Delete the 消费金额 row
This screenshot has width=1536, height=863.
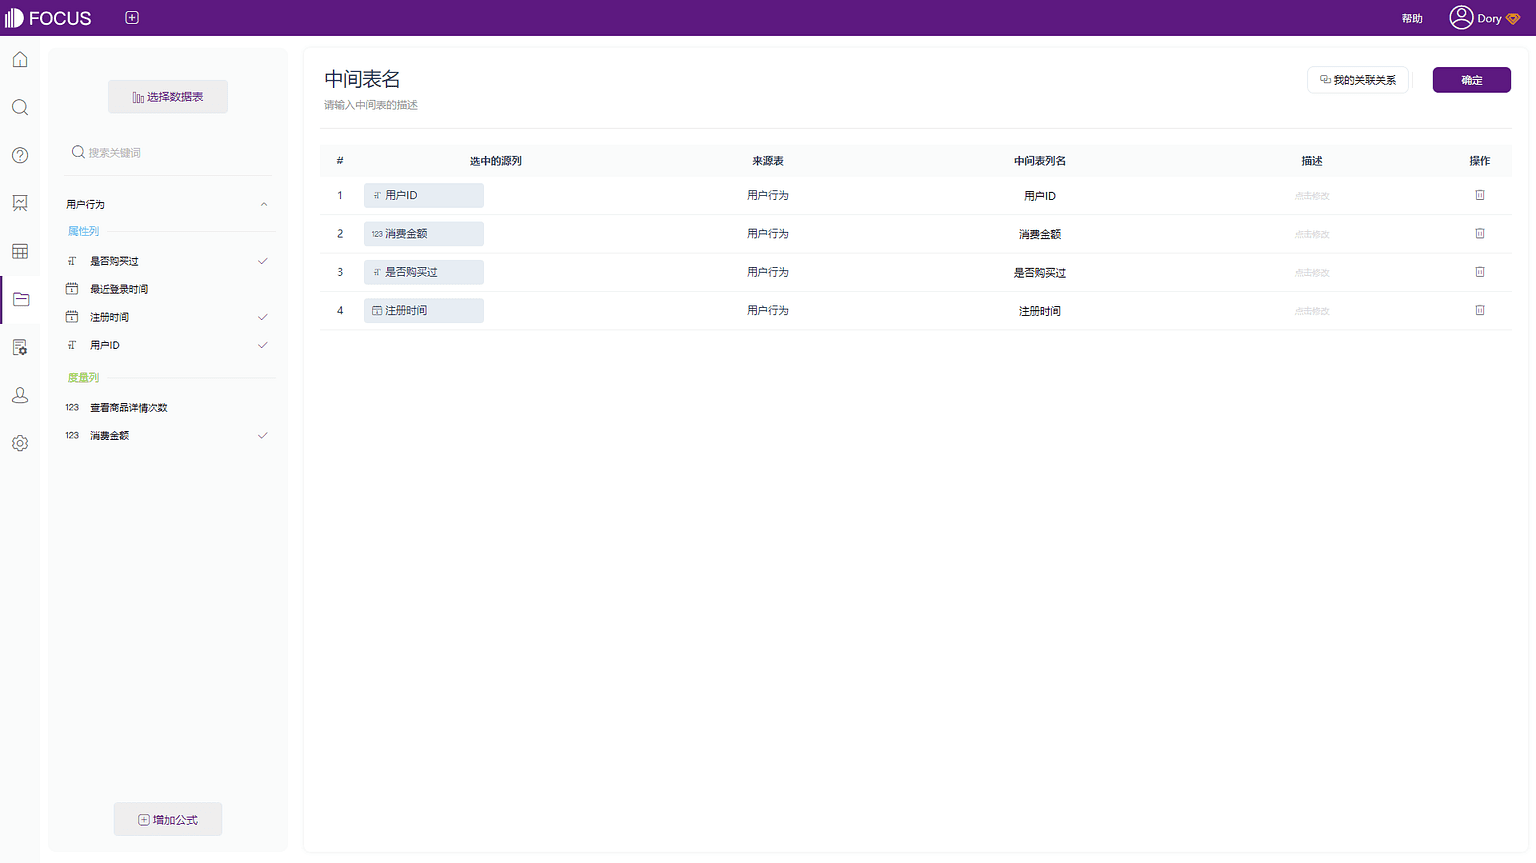(x=1480, y=233)
